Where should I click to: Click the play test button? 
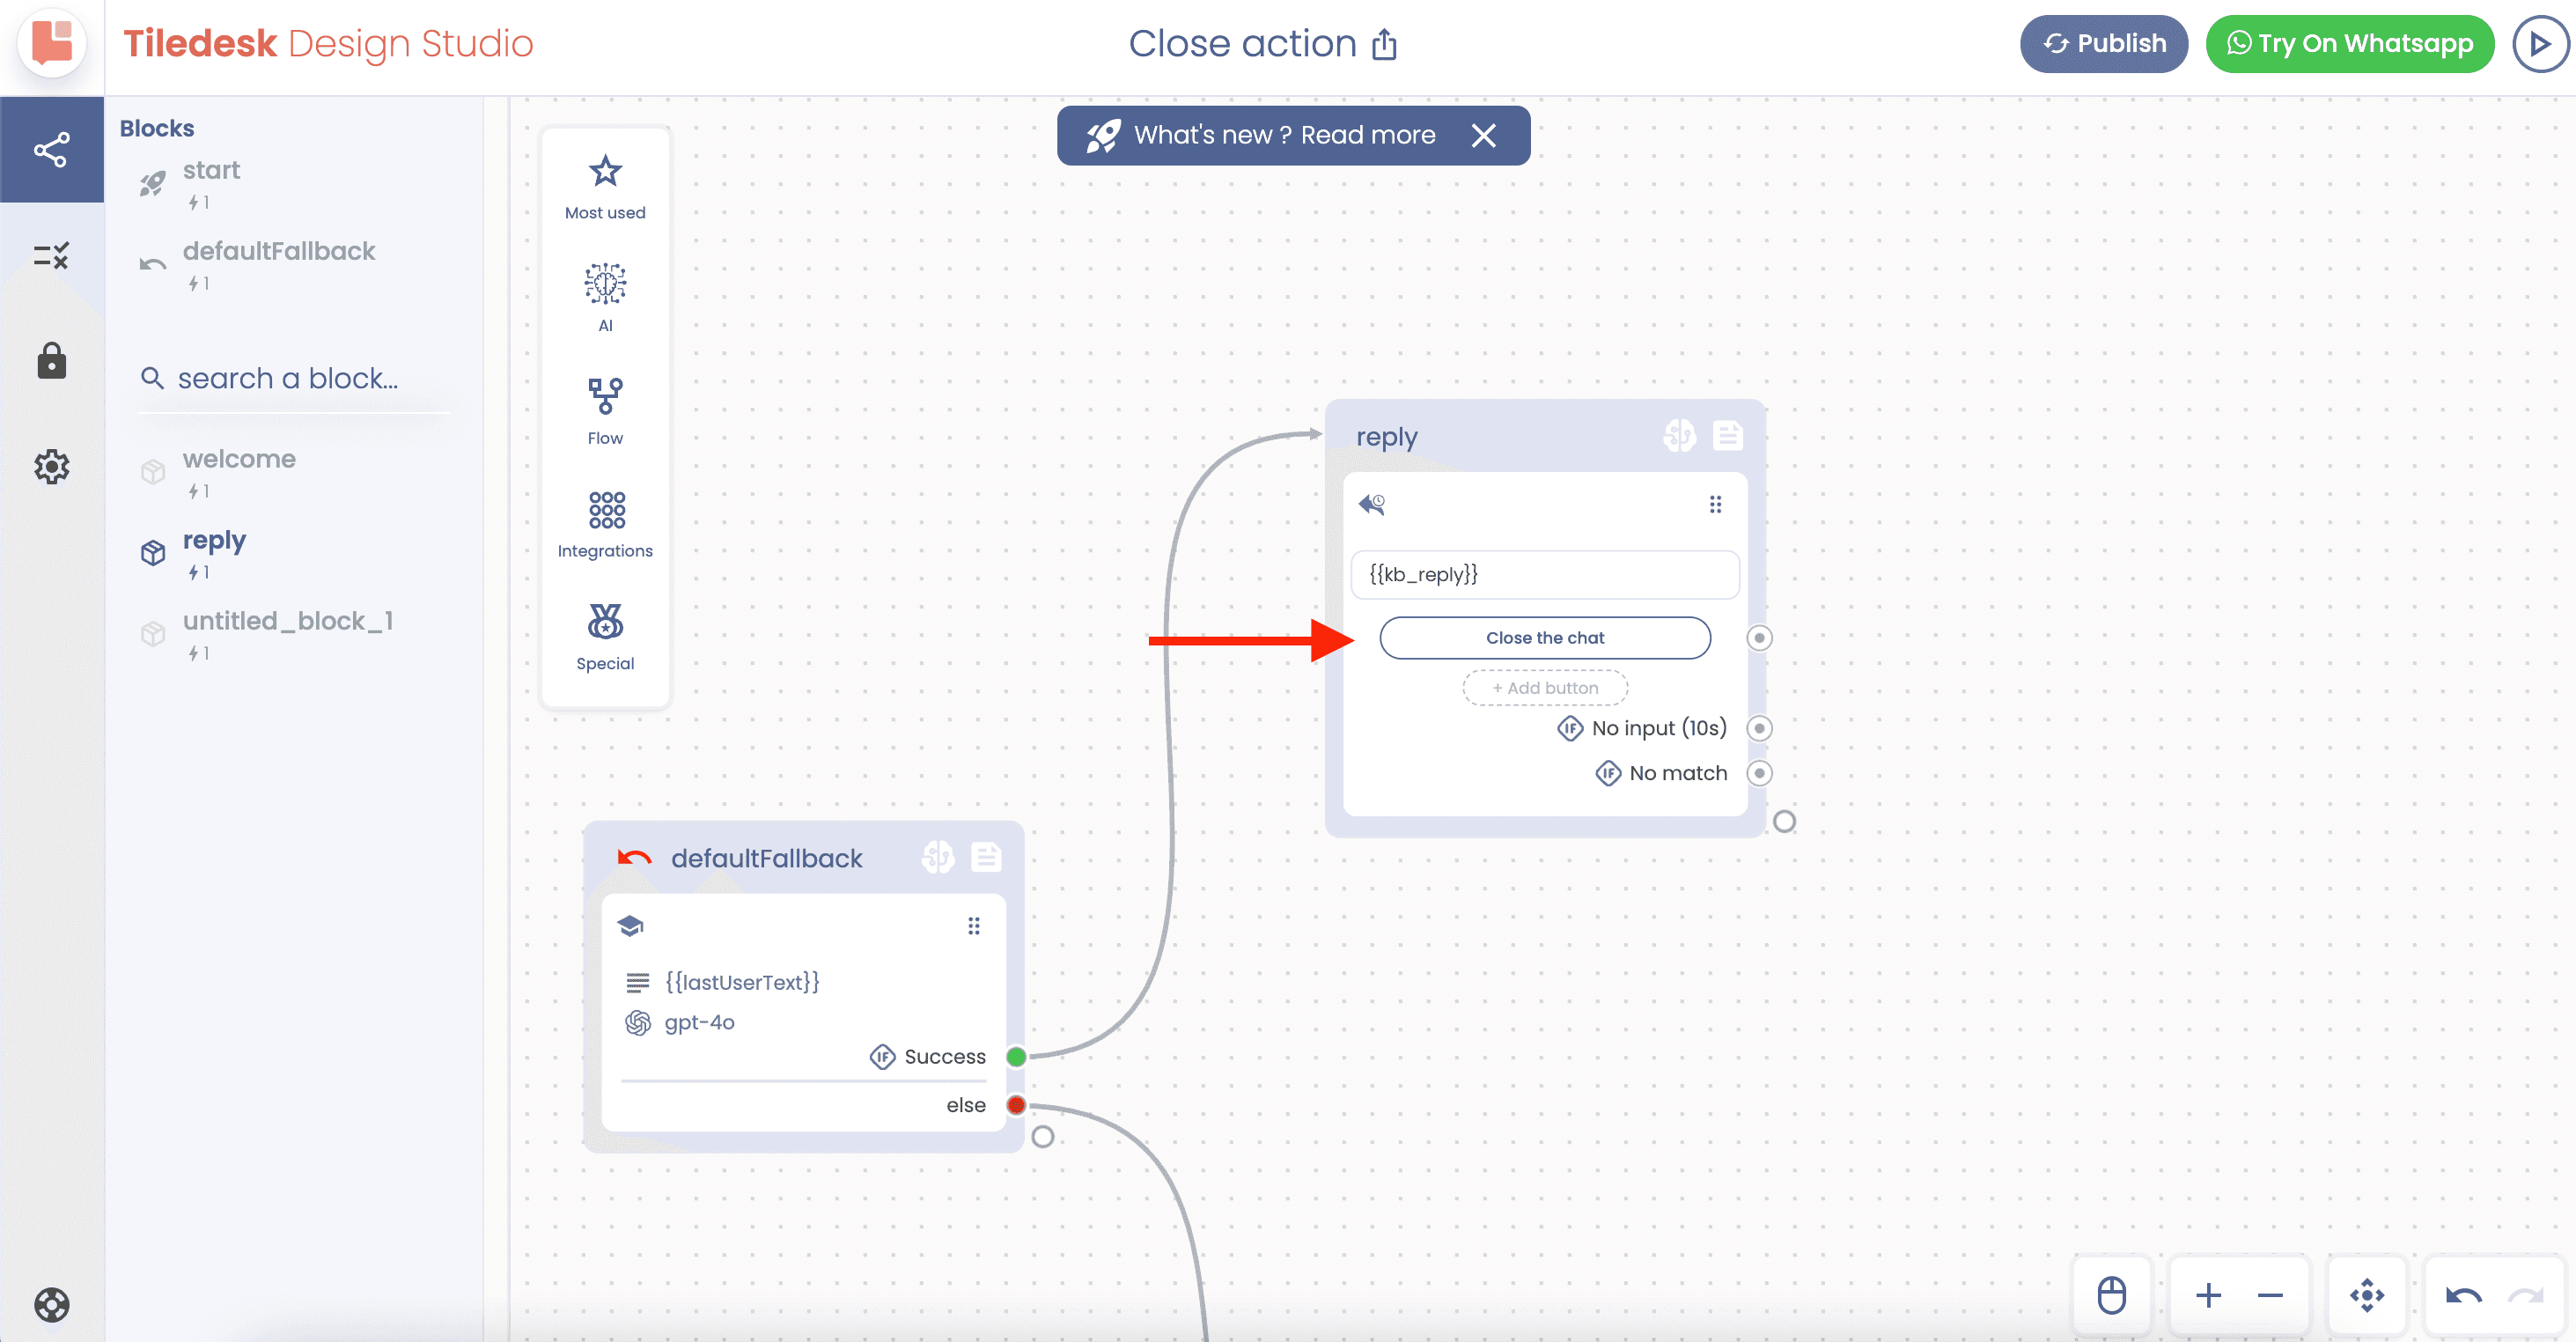(2540, 44)
